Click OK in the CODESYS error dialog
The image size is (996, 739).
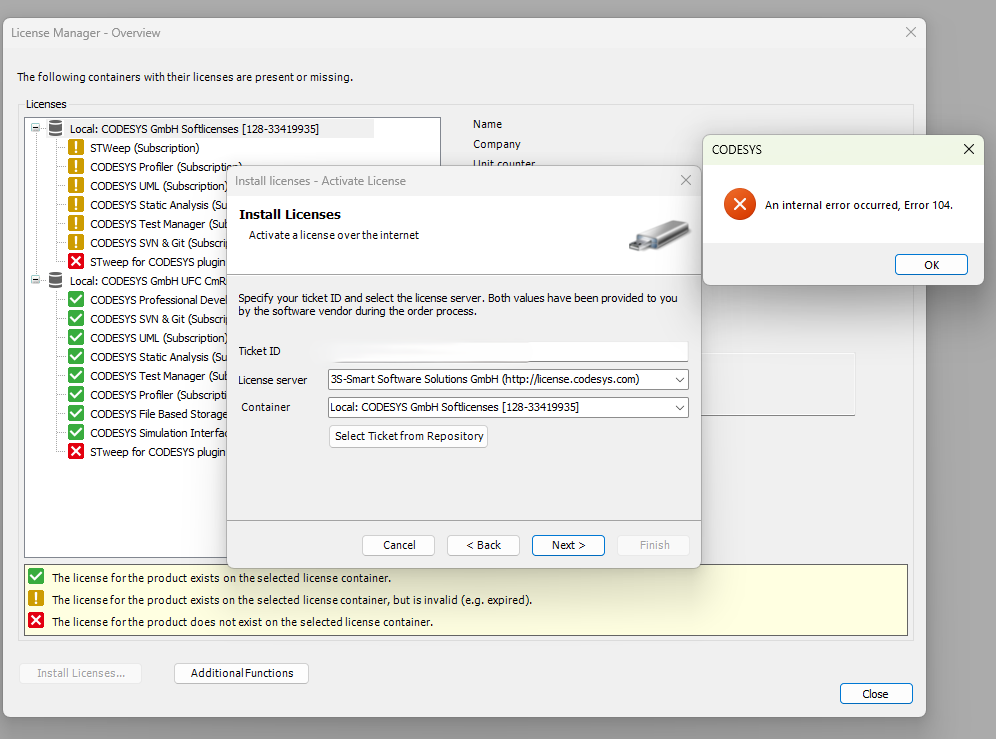pyautogui.click(x=931, y=265)
